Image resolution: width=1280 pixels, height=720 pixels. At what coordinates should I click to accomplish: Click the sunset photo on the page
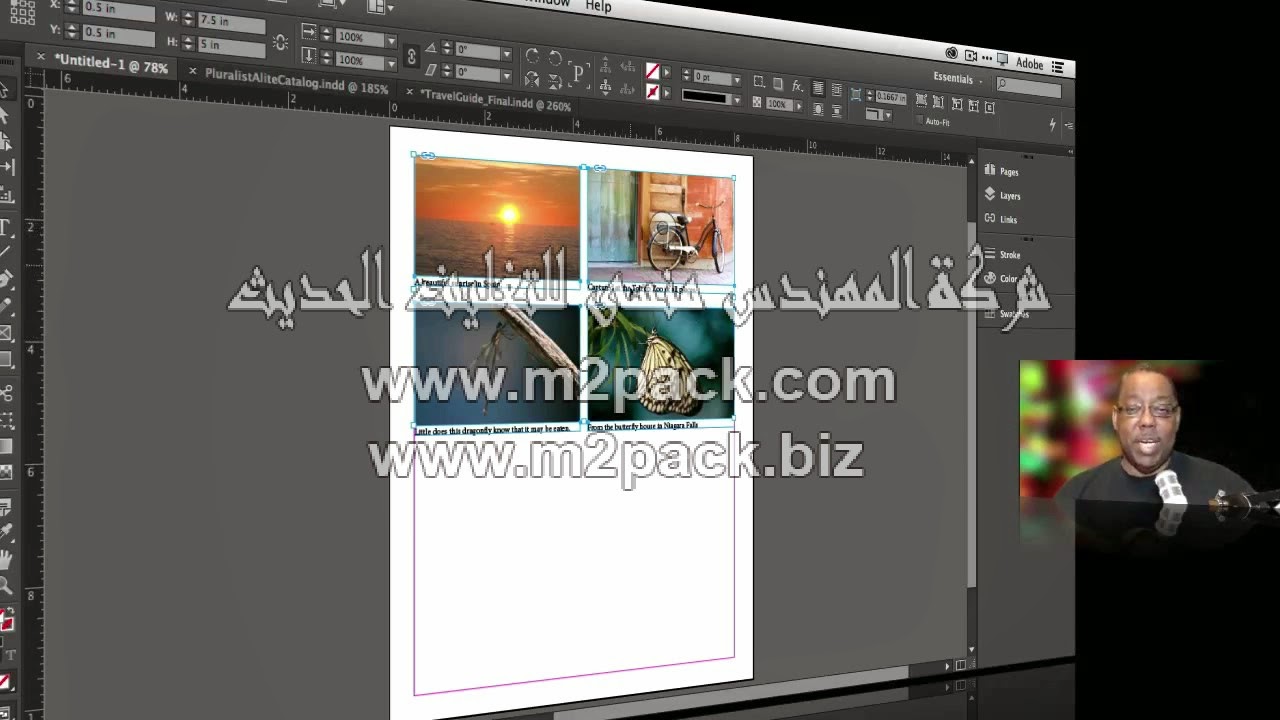[x=497, y=216]
